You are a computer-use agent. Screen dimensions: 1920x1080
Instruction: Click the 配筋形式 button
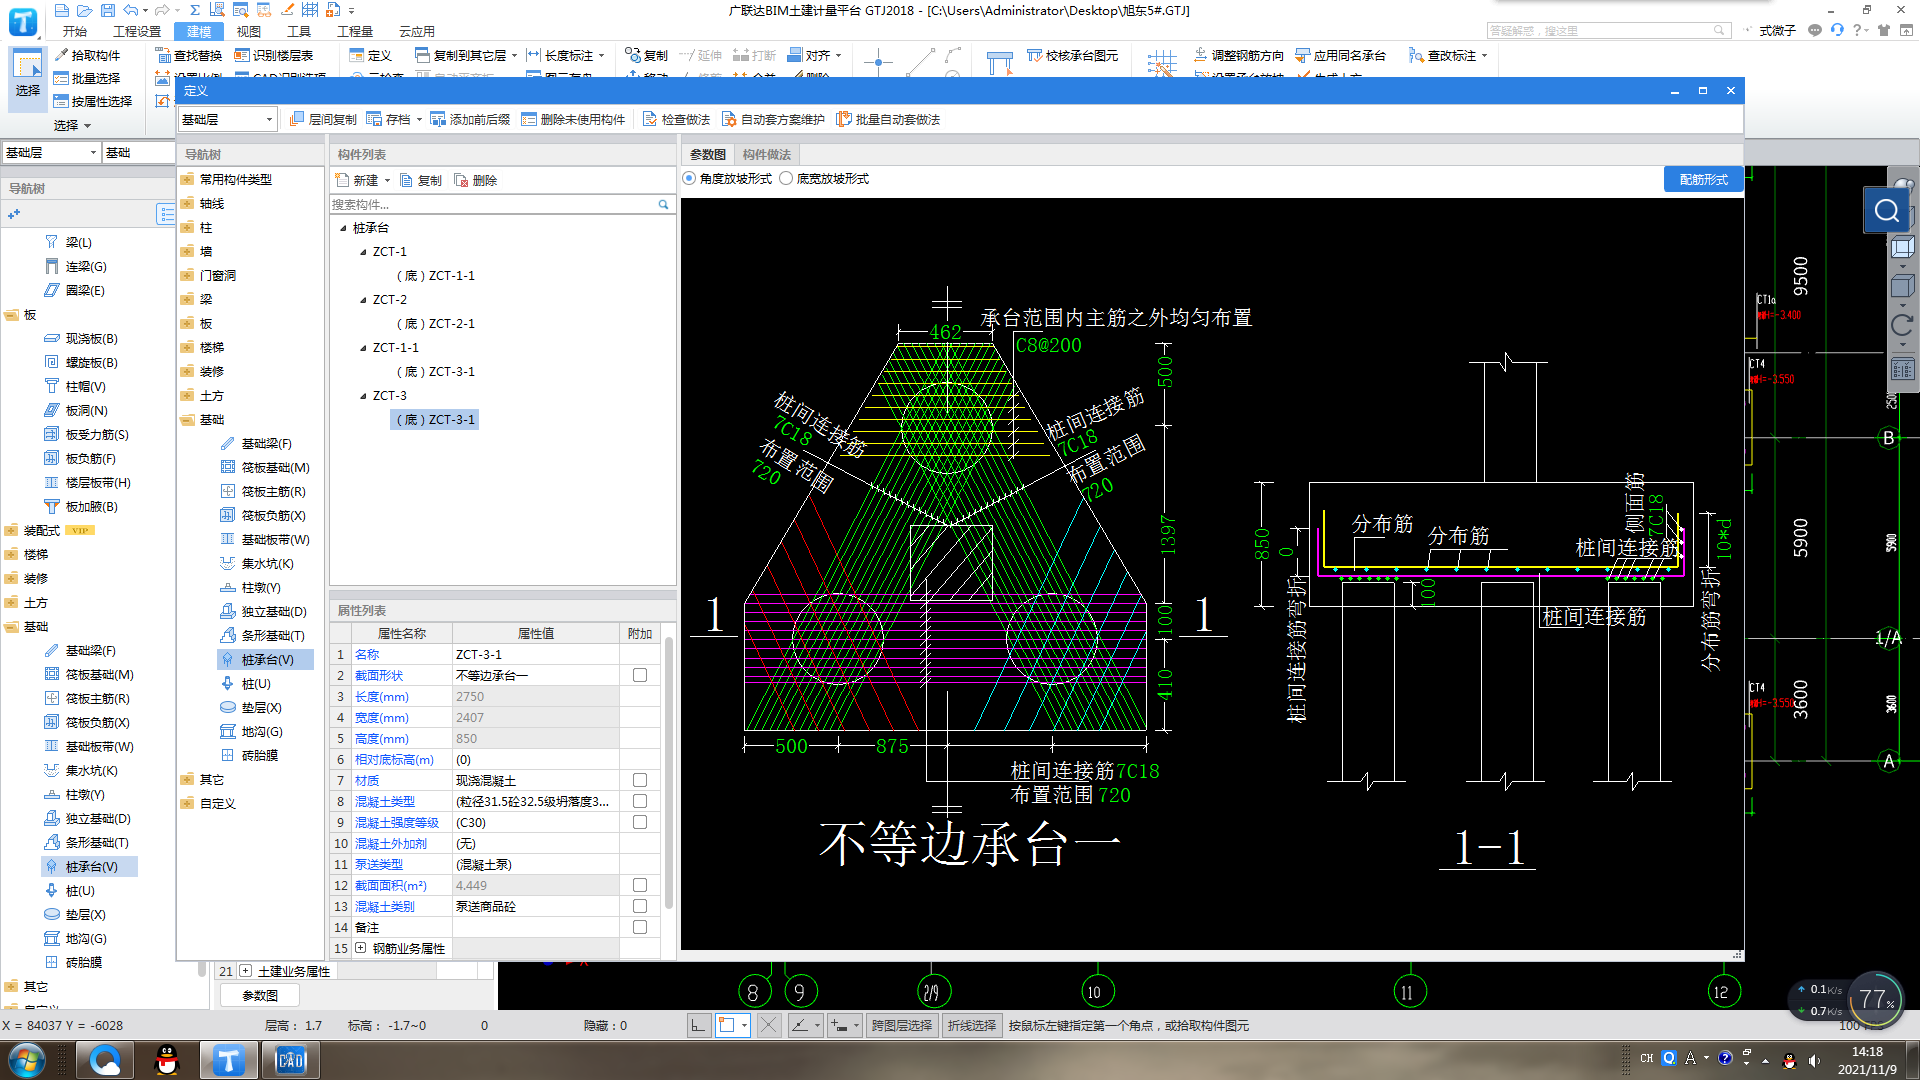[x=1703, y=179]
